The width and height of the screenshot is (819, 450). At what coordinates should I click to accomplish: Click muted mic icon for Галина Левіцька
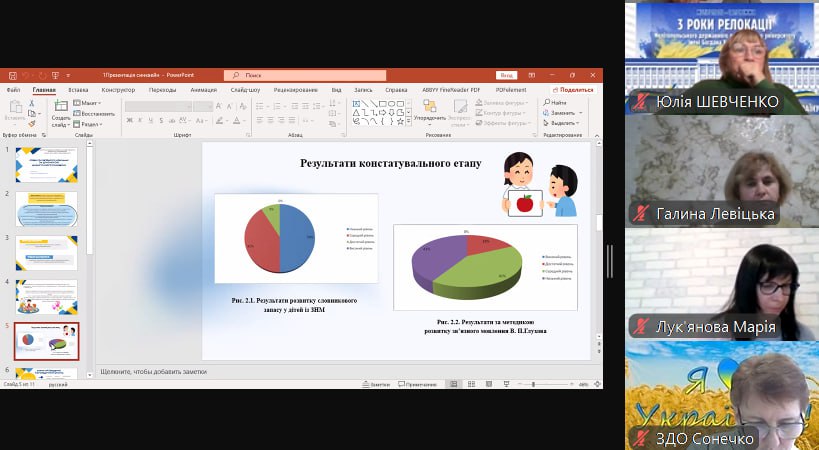[x=640, y=214]
